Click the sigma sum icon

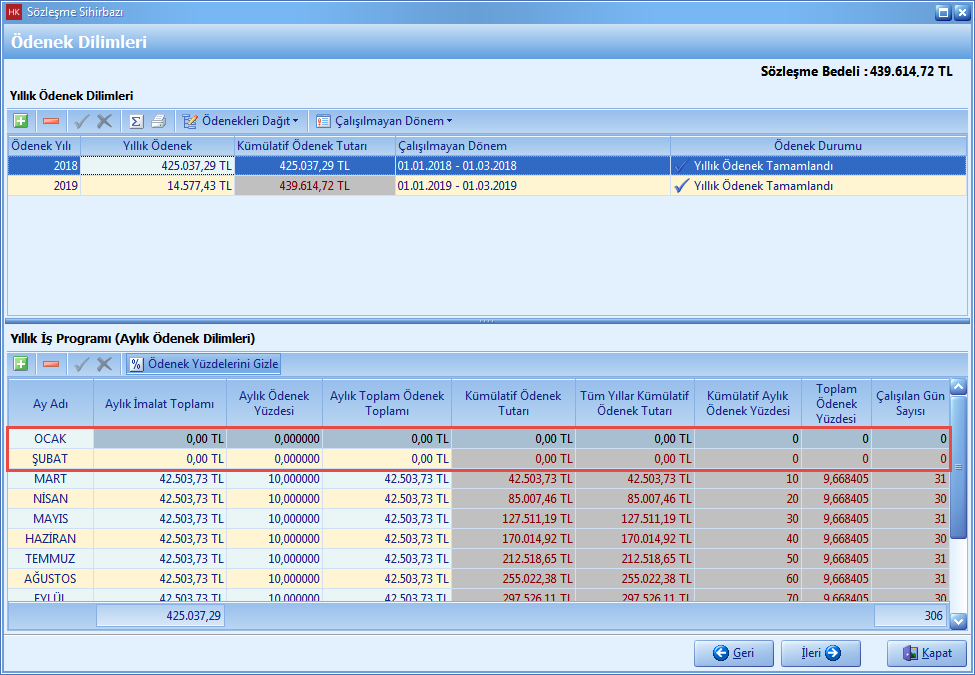pos(136,121)
